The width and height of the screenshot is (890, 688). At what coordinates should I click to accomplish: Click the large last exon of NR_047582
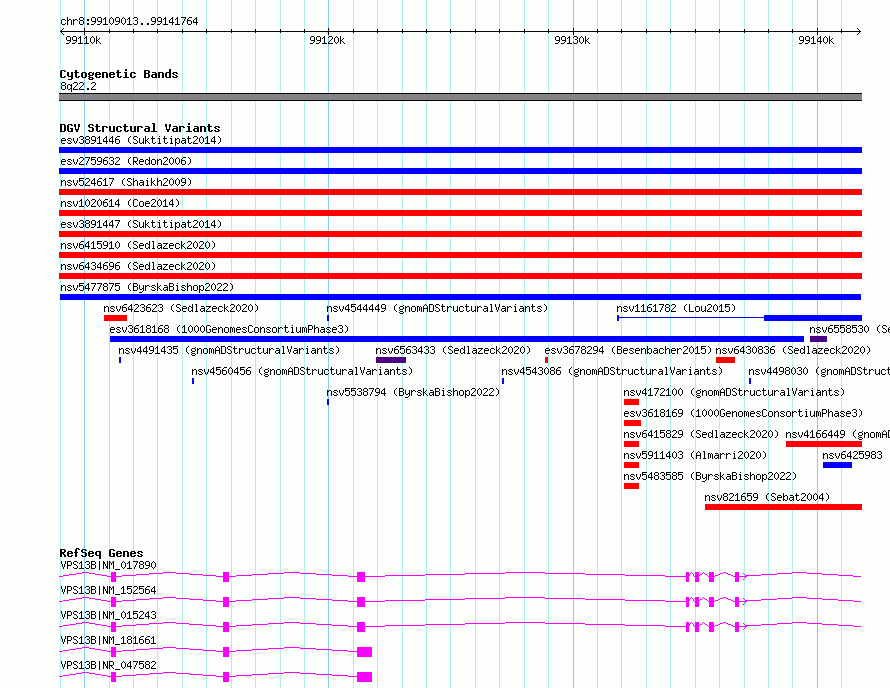click(x=364, y=677)
